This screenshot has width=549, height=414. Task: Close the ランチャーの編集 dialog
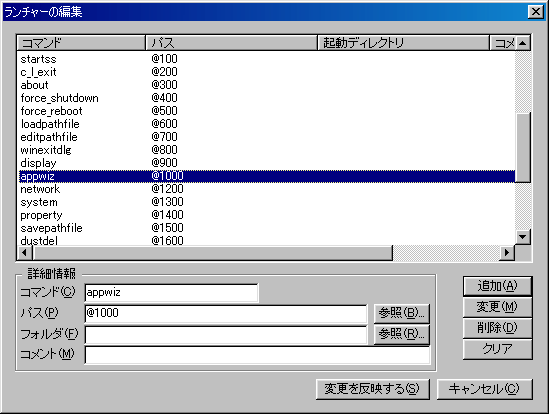point(536,12)
